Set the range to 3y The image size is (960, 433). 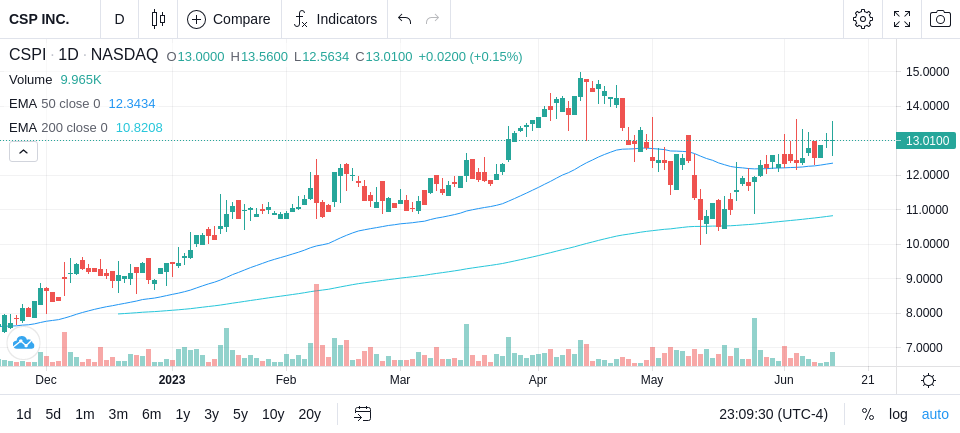click(211, 414)
